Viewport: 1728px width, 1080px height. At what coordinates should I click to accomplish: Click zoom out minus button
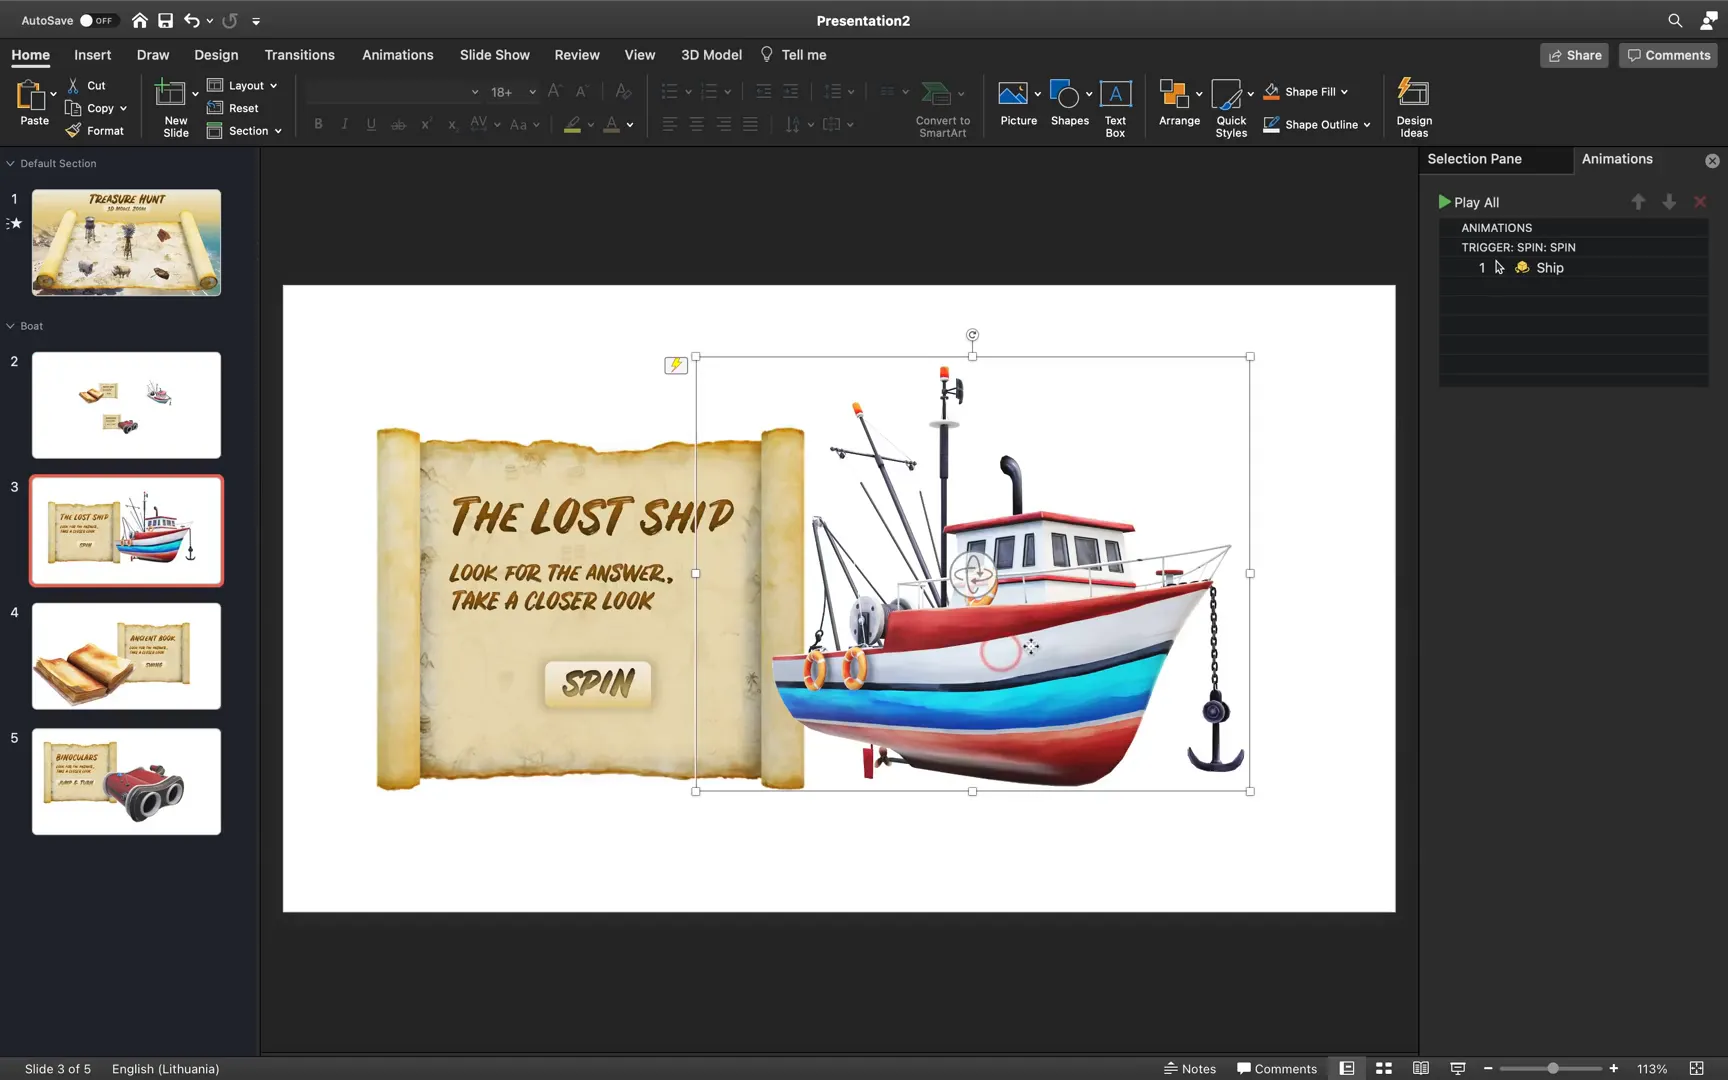pyautogui.click(x=1488, y=1068)
